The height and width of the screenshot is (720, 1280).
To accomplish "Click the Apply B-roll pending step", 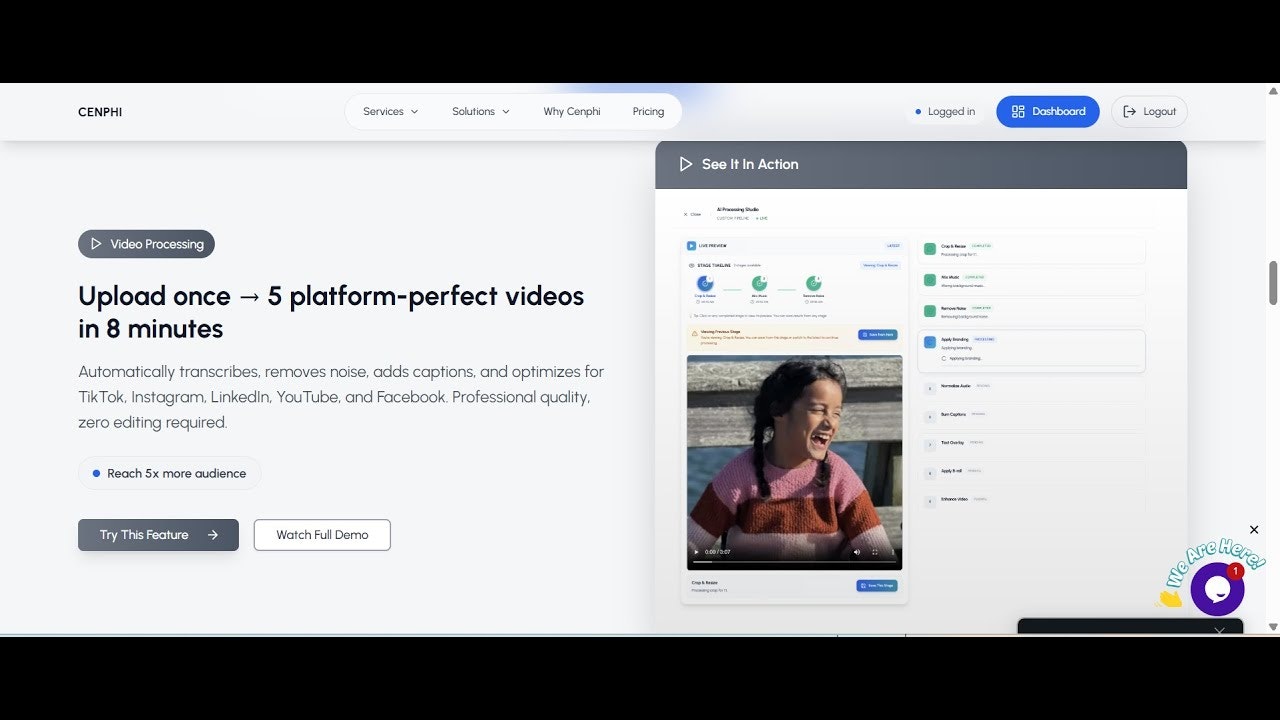I will [x=1031, y=472].
